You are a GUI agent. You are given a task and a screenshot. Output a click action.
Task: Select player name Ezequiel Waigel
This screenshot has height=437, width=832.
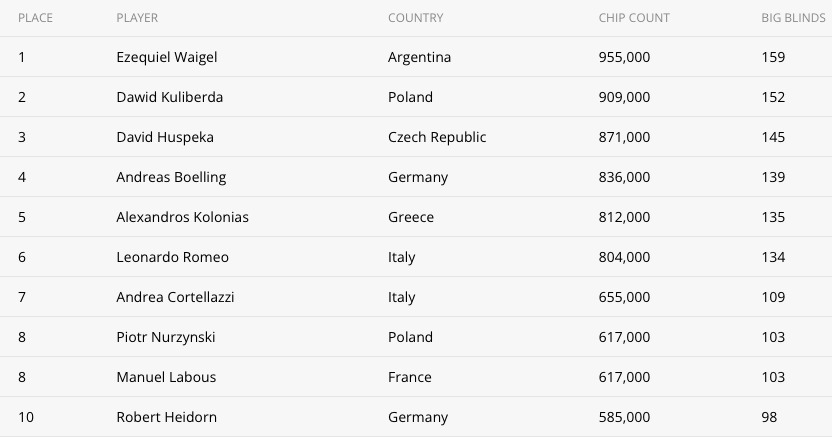pos(167,57)
